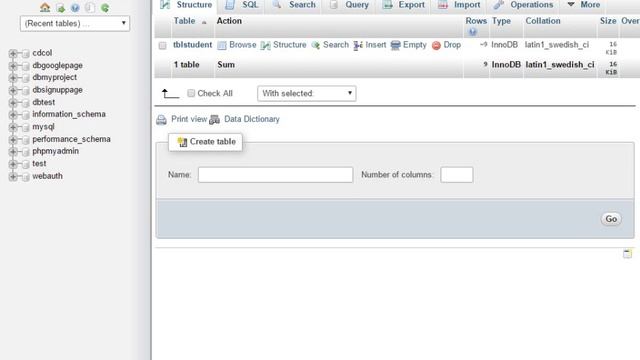Click the dbgooglepage database icon
The height and width of the screenshot is (360, 640).
point(25,66)
